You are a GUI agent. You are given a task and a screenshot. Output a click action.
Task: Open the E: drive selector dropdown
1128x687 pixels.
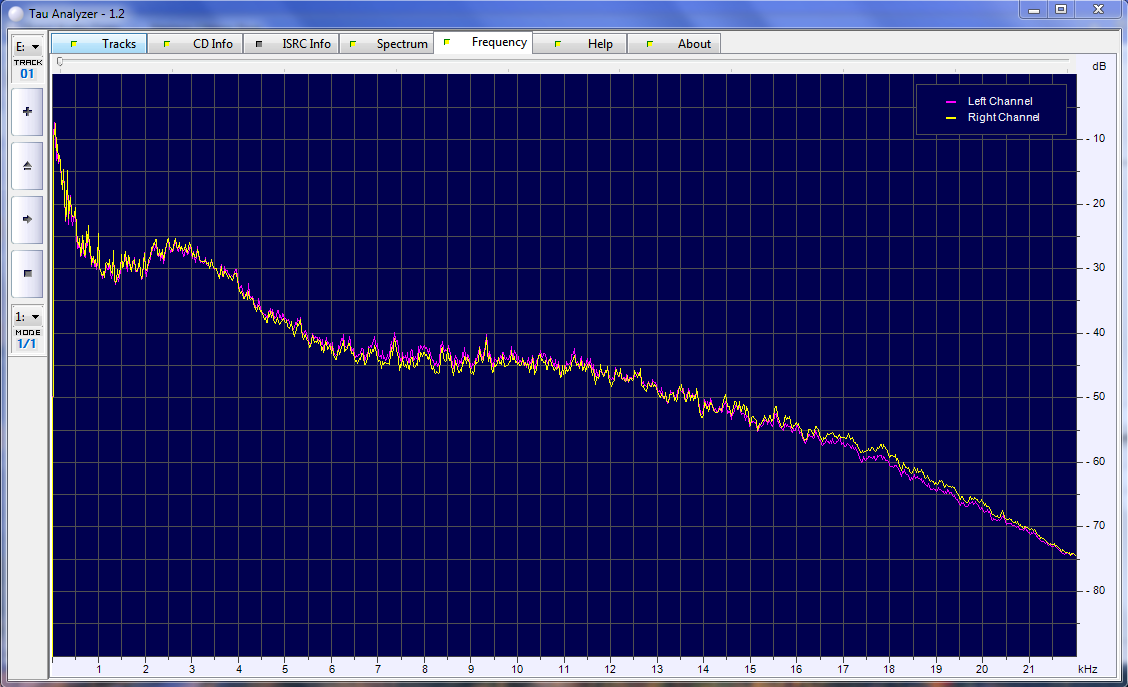[27, 46]
